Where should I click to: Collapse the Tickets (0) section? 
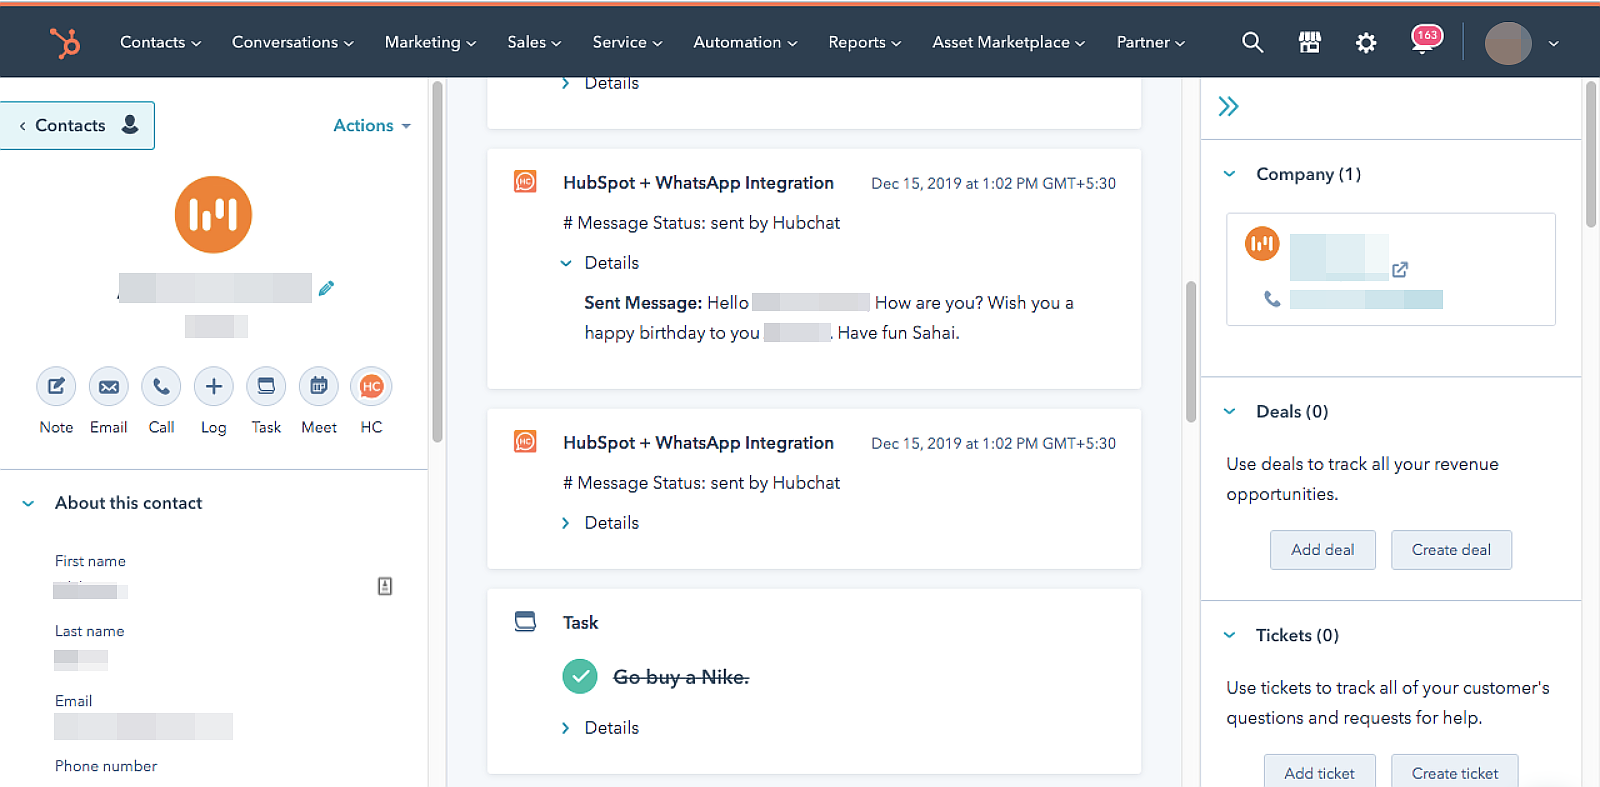pos(1230,635)
